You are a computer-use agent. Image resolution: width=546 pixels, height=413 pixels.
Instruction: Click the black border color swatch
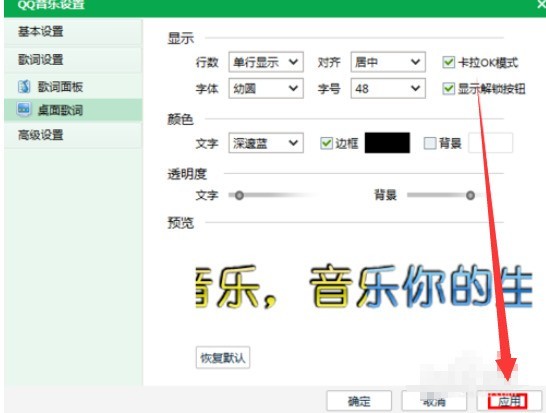click(x=387, y=143)
